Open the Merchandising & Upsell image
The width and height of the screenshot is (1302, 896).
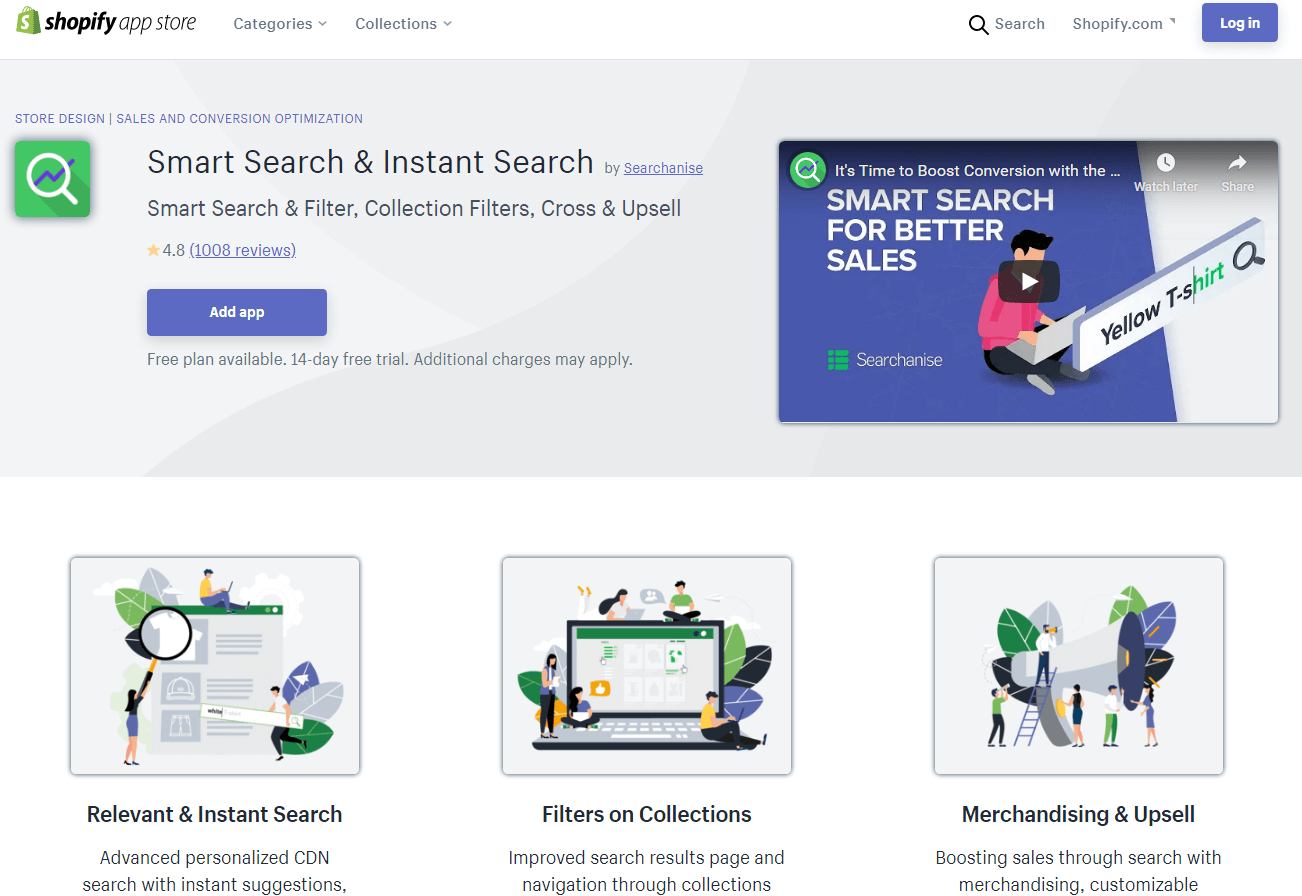[1079, 666]
